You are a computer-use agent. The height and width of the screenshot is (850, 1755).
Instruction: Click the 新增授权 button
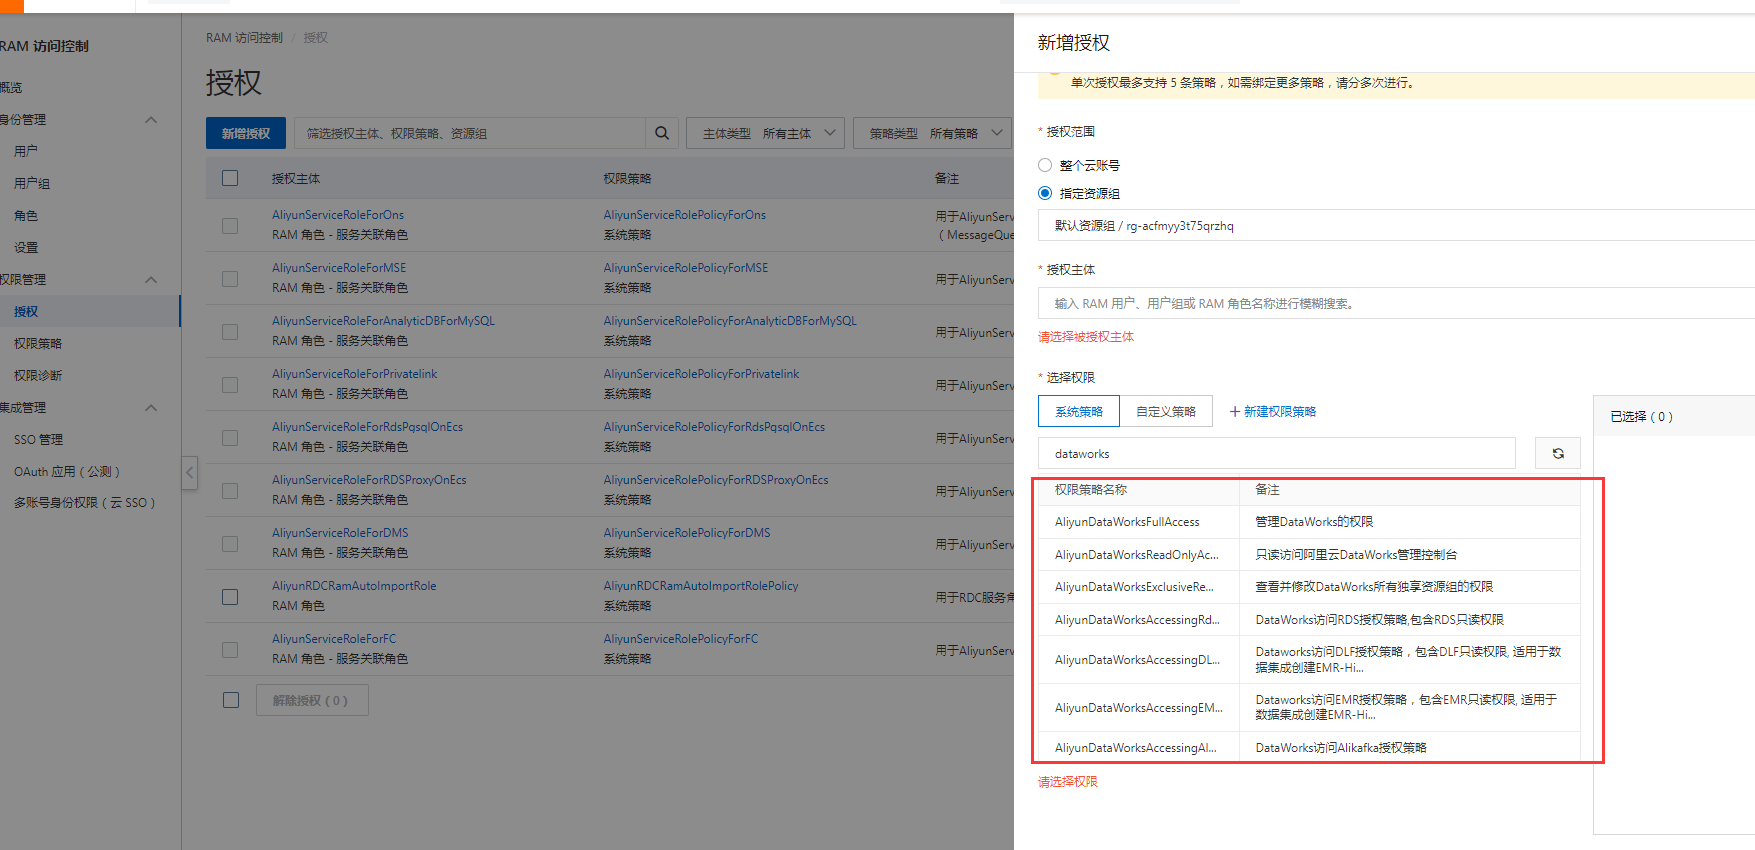point(246,133)
